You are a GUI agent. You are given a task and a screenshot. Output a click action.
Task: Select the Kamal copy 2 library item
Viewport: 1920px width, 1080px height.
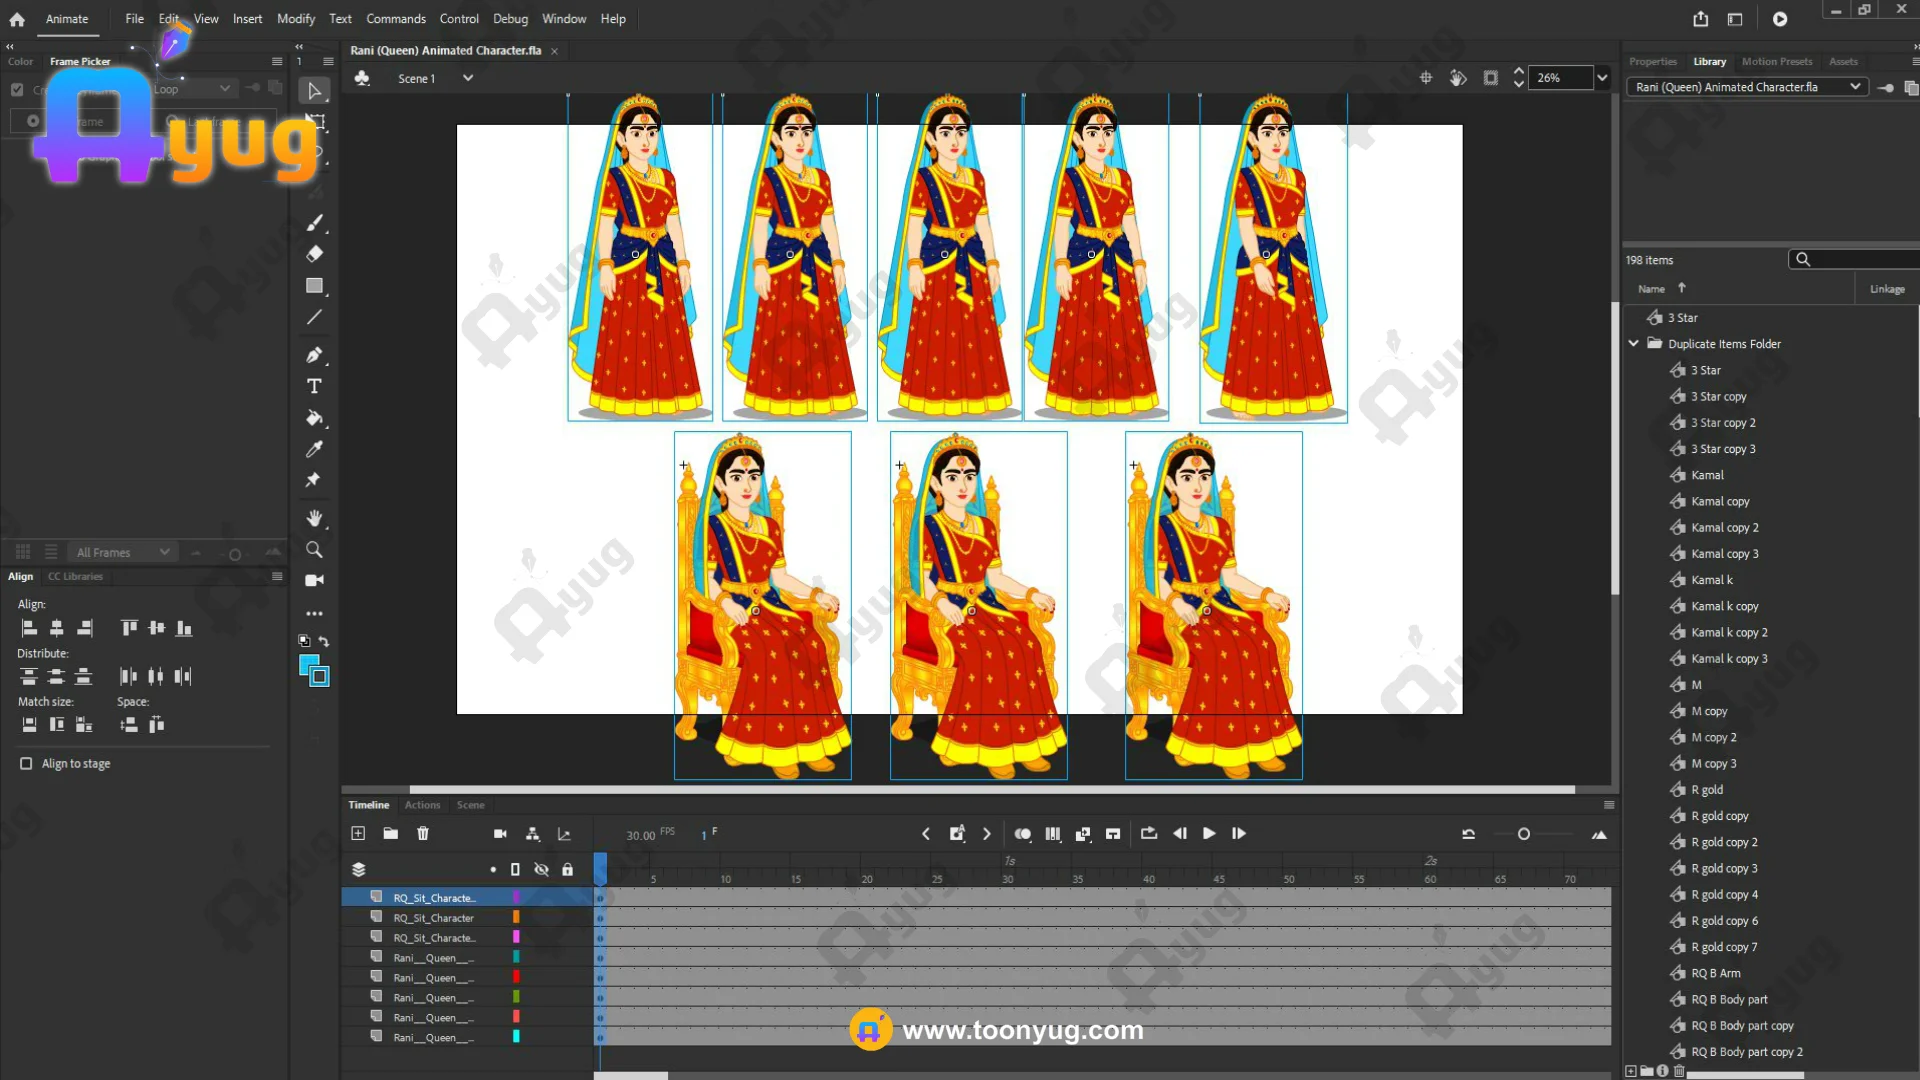[x=1724, y=527]
